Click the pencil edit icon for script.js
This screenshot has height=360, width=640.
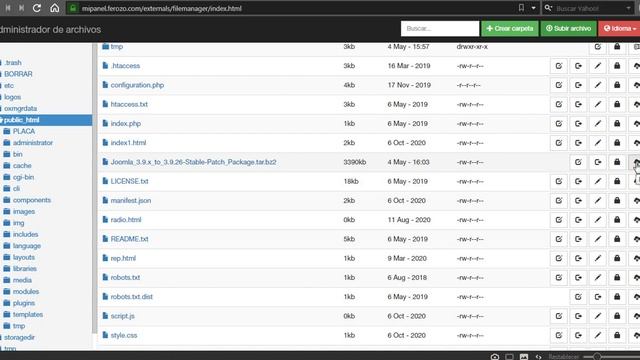click(x=598, y=316)
